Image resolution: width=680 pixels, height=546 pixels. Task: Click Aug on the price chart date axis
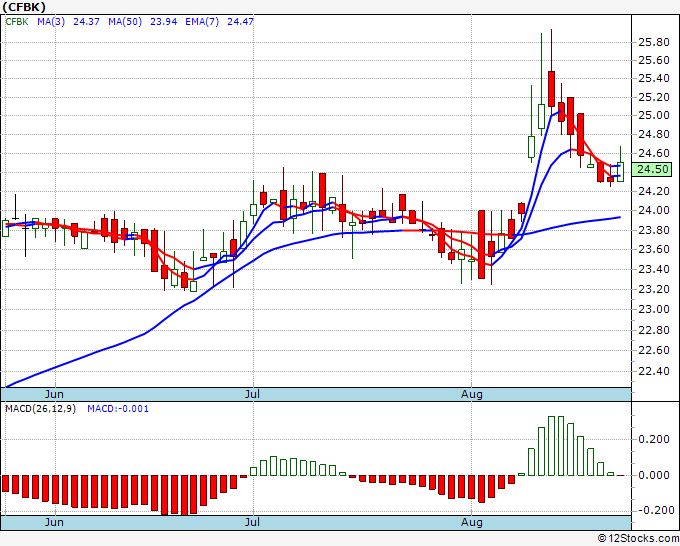pos(471,394)
